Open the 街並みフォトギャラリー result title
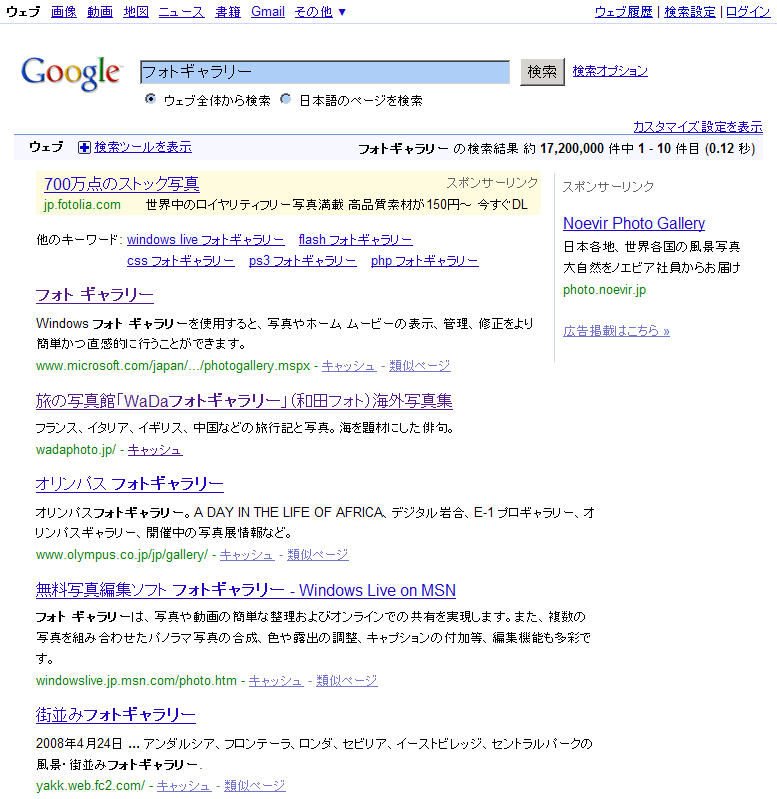The image size is (777, 799). pos(116,715)
